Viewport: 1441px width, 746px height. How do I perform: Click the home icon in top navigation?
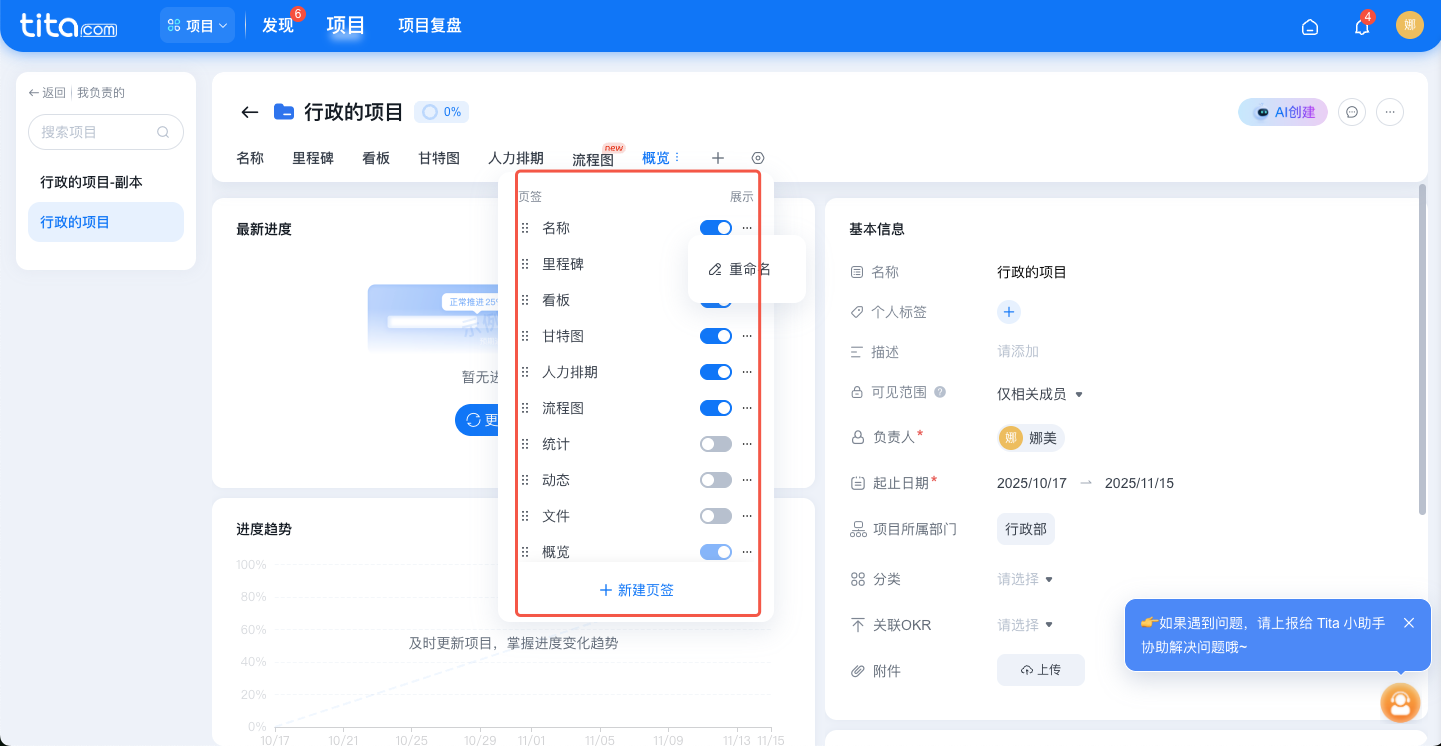coord(1310,27)
